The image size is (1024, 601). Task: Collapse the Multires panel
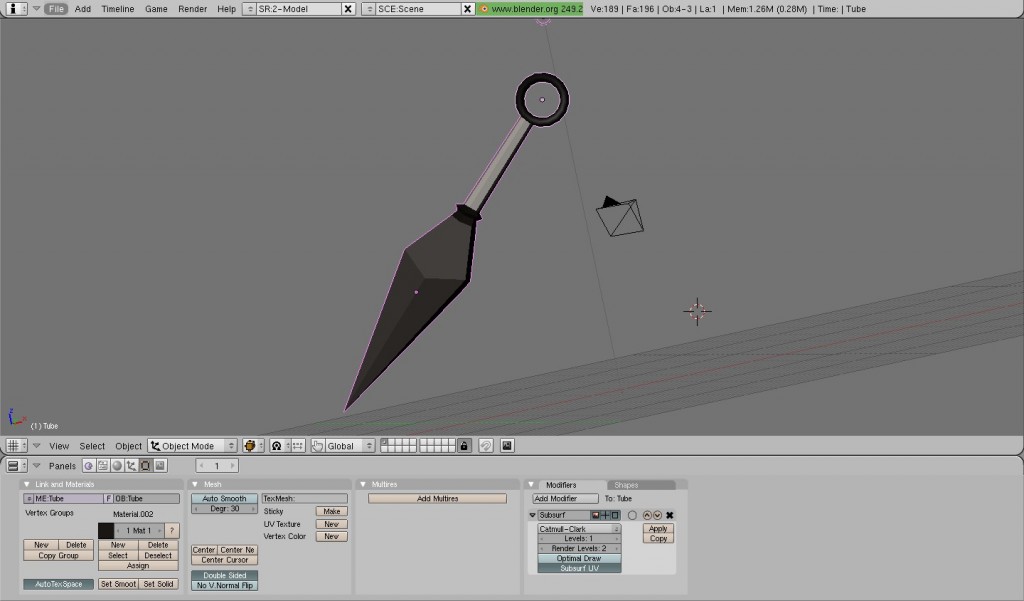(x=363, y=485)
